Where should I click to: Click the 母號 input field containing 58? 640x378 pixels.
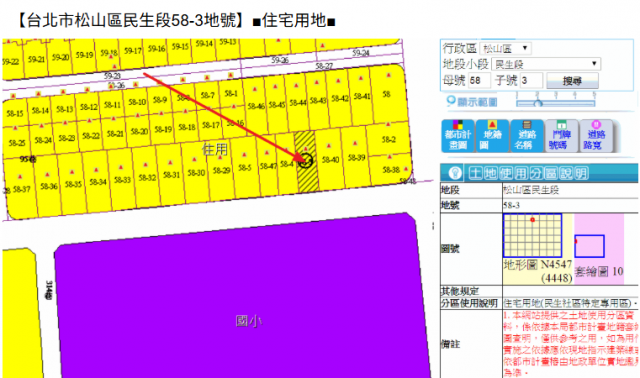(x=479, y=80)
